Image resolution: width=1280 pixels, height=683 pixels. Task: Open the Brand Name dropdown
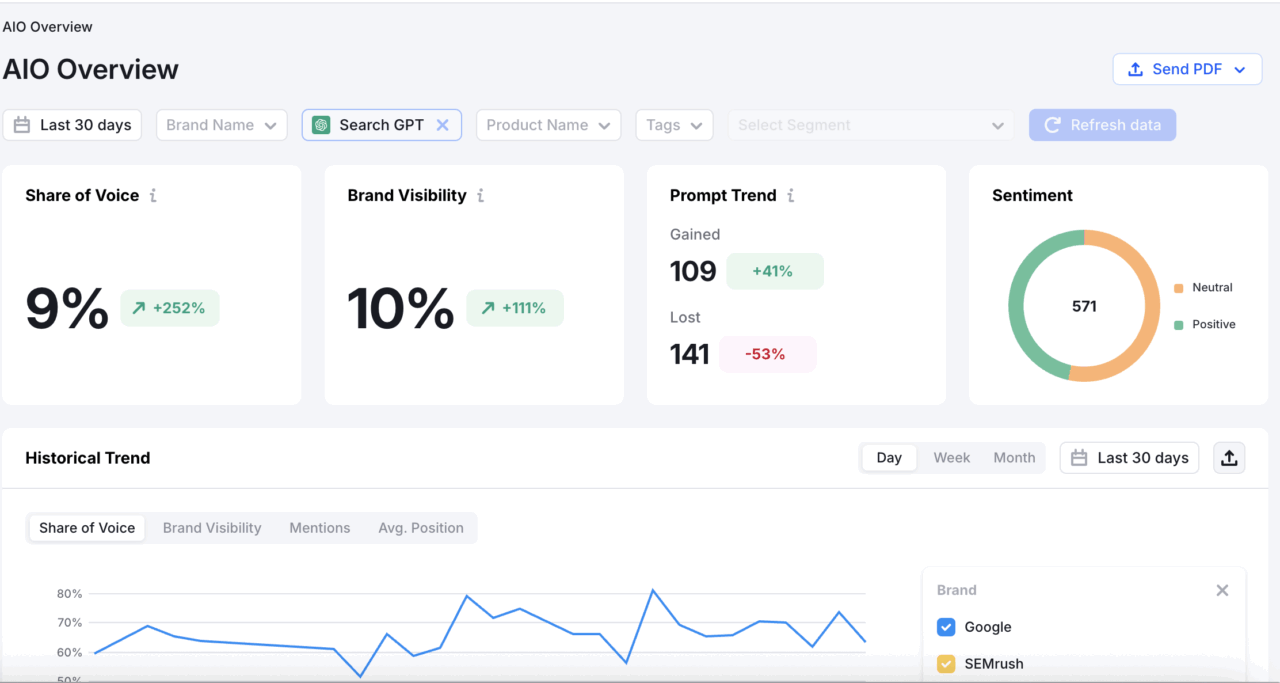(x=221, y=124)
